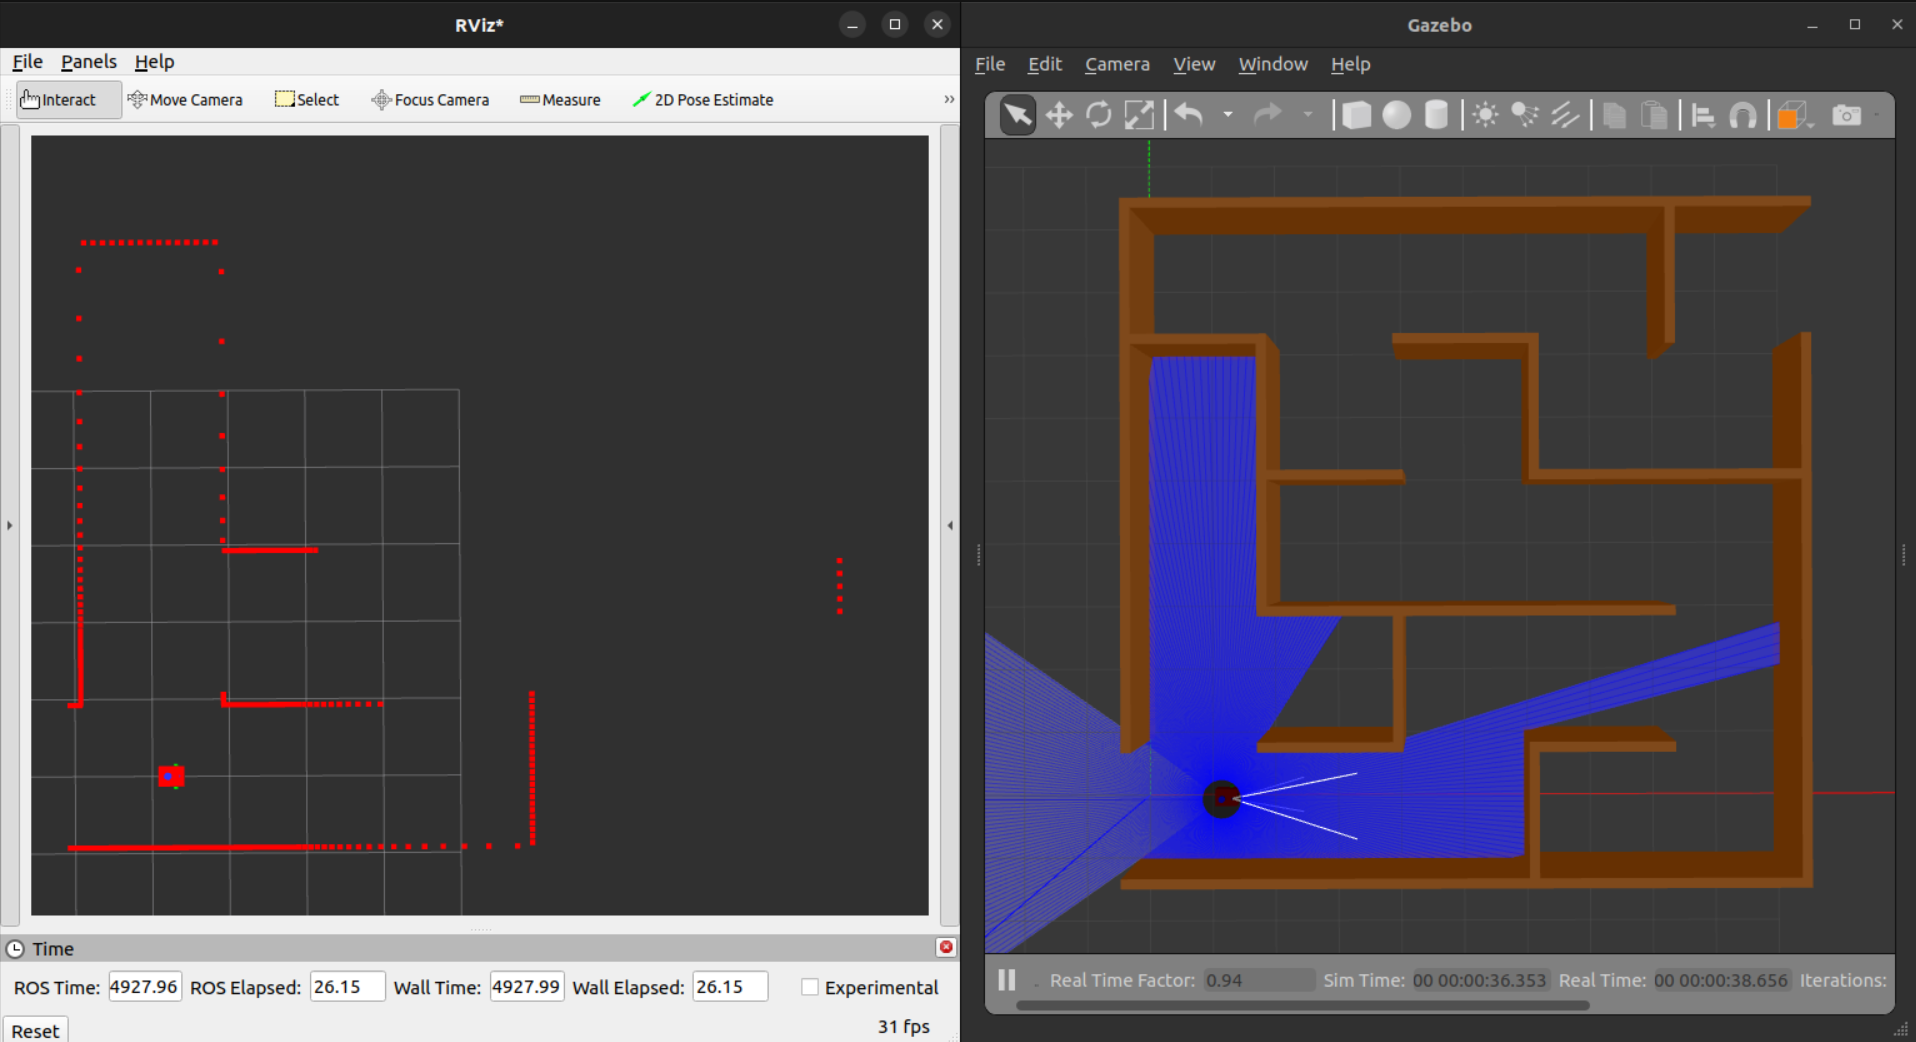Image resolution: width=1916 pixels, height=1042 pixels.
Task: Insert a cylinder shape in Gazebo
Action: (1436, 116)
